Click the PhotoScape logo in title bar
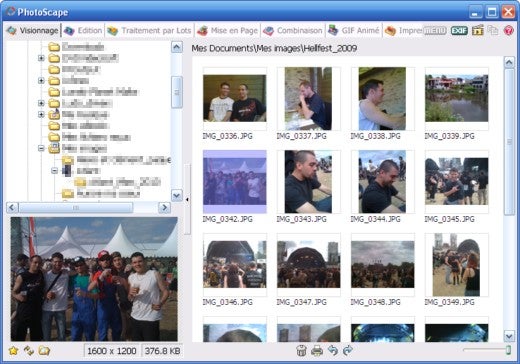The height and width of the screenshot is (364, 520). coord(11,11)
